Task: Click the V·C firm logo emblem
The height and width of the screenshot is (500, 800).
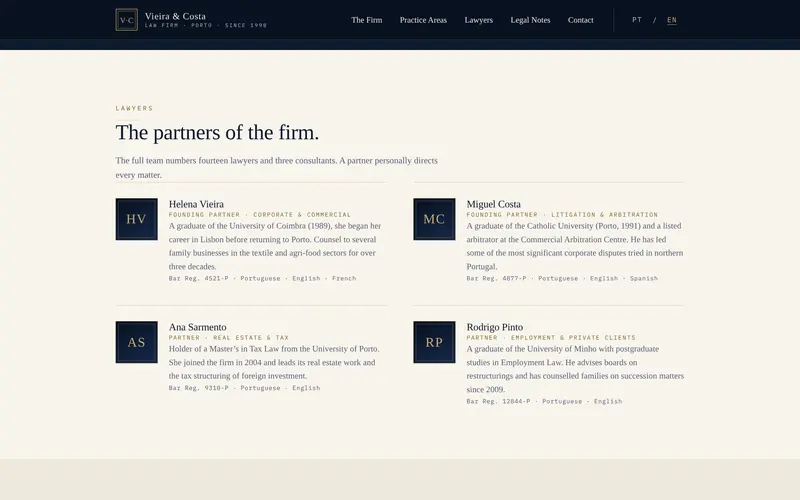Action: tap(127, 20)
